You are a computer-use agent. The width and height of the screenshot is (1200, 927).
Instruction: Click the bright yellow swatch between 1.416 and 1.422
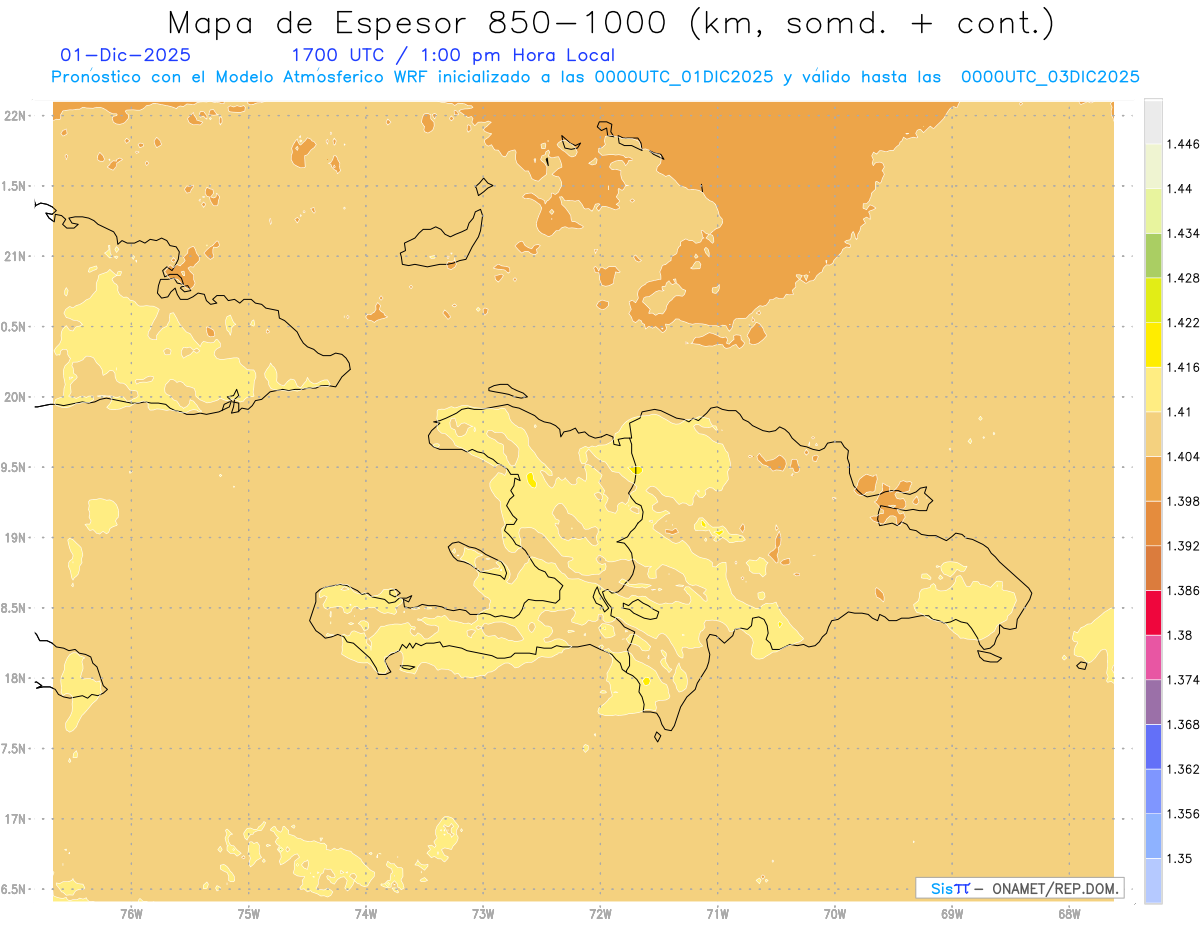click(x=1153, y=345)
